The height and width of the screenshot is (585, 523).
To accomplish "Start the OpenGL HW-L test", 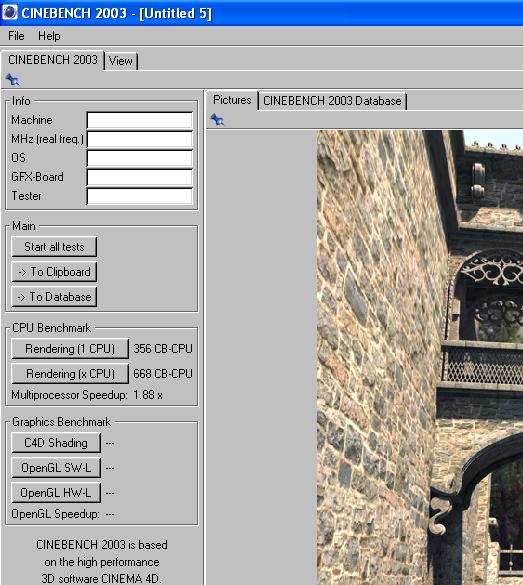I will click(x=56, y=493).
